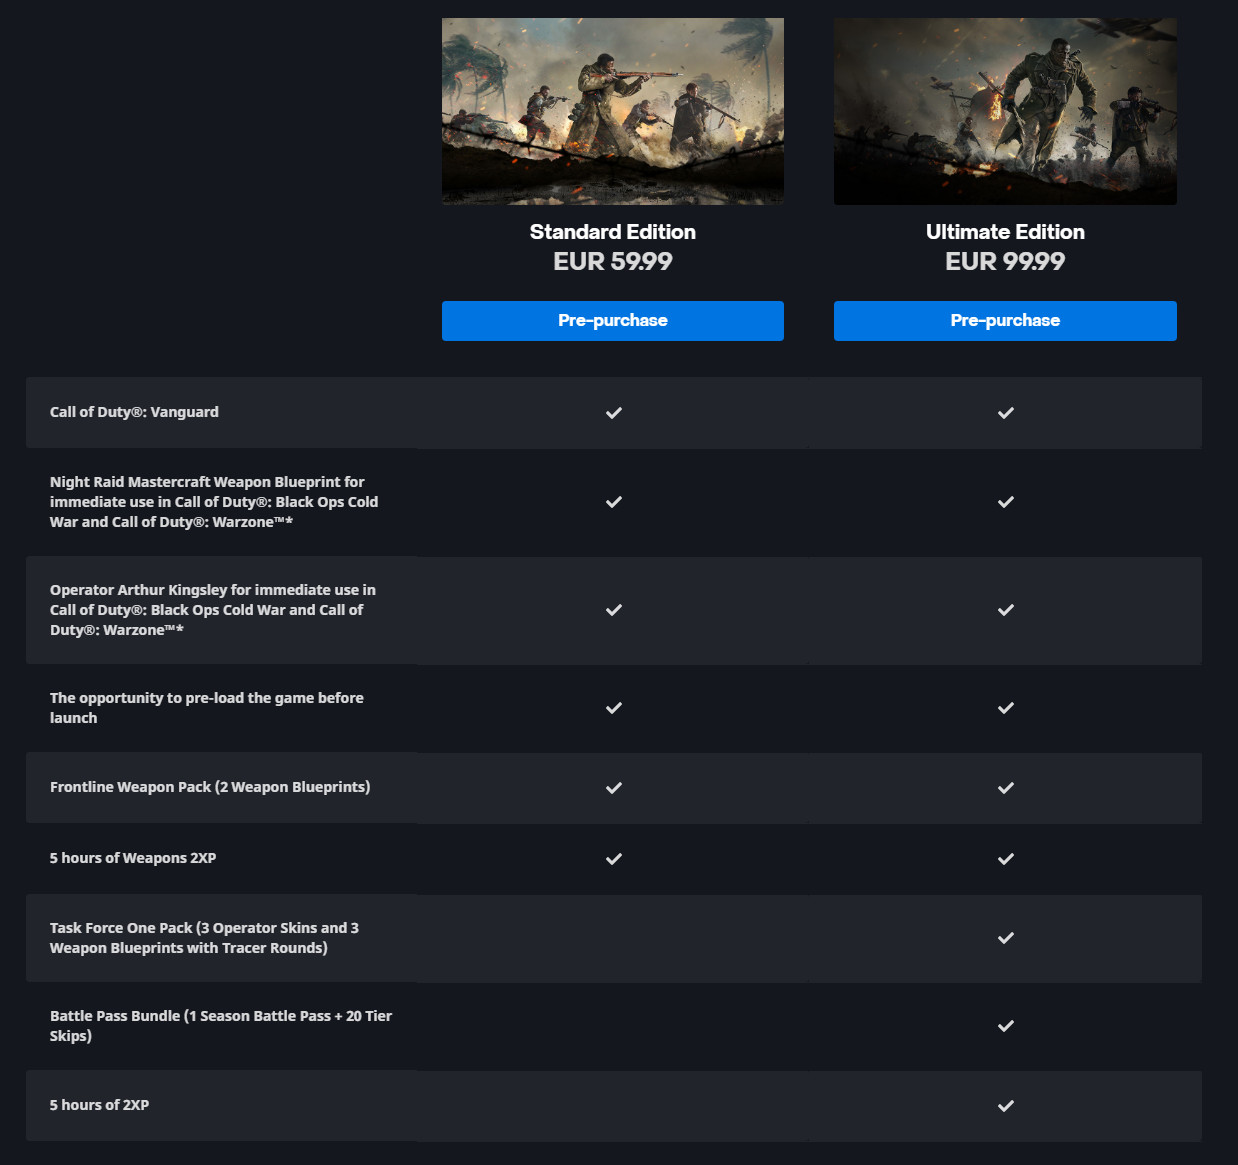This screenshot has height=1165, width=1238.
Task: Click Pre-purchase for Standard Edition
Action: coord(612,321)
